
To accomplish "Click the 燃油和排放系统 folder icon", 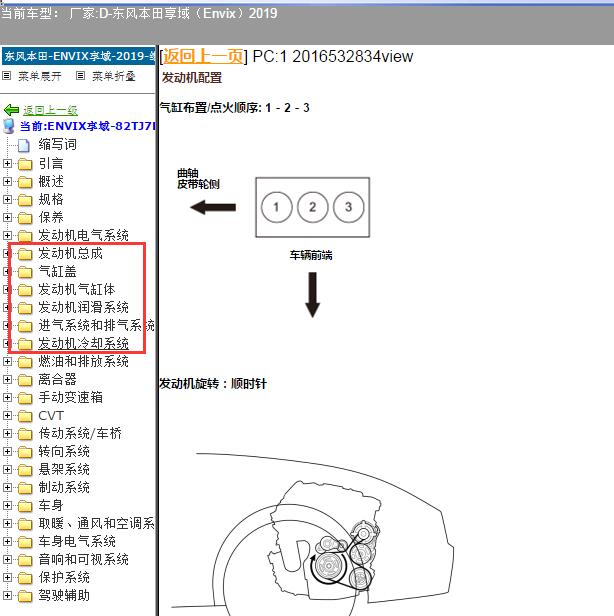I will click(x=25, y=362).
